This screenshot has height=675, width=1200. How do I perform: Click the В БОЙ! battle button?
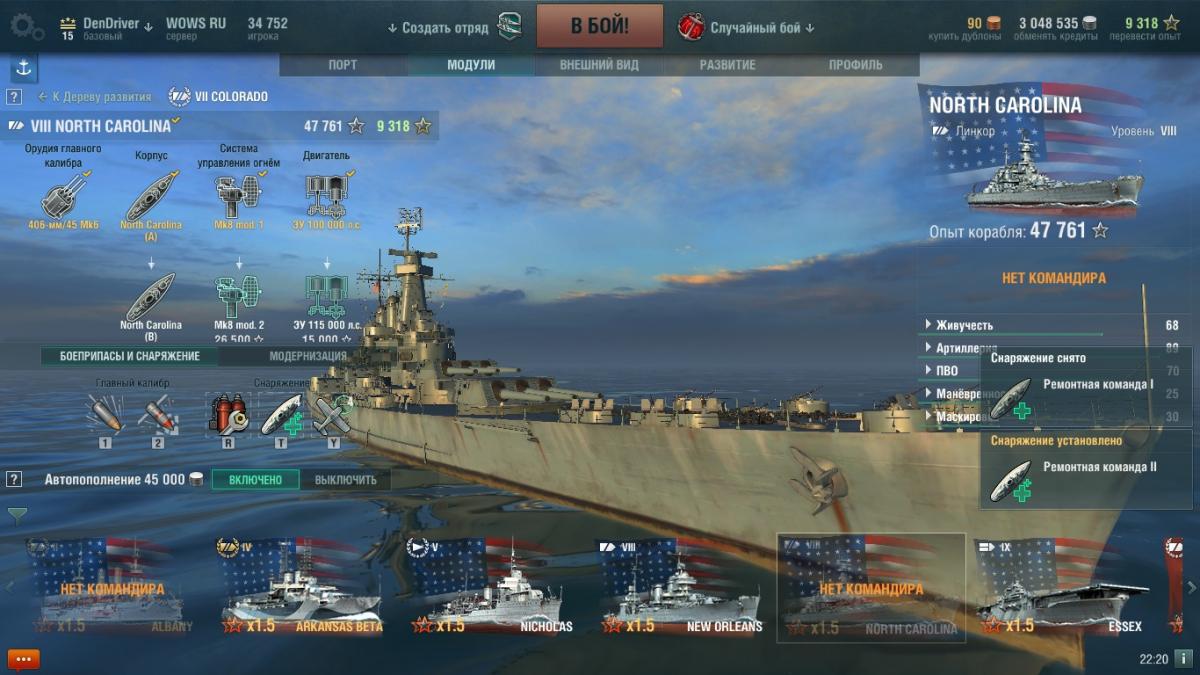click(600, 26)
